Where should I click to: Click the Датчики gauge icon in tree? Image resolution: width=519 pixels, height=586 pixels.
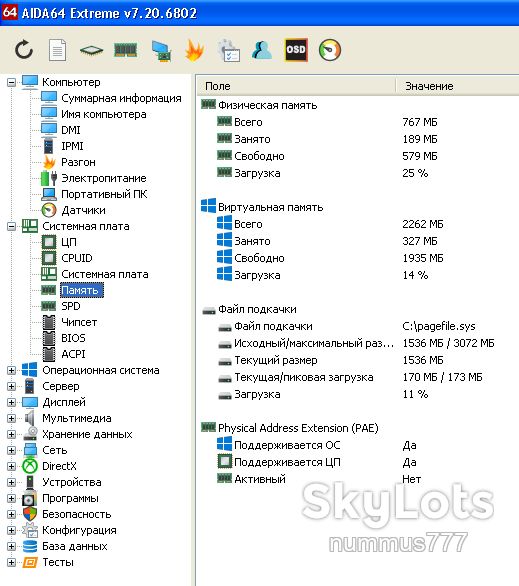(49, 210)
